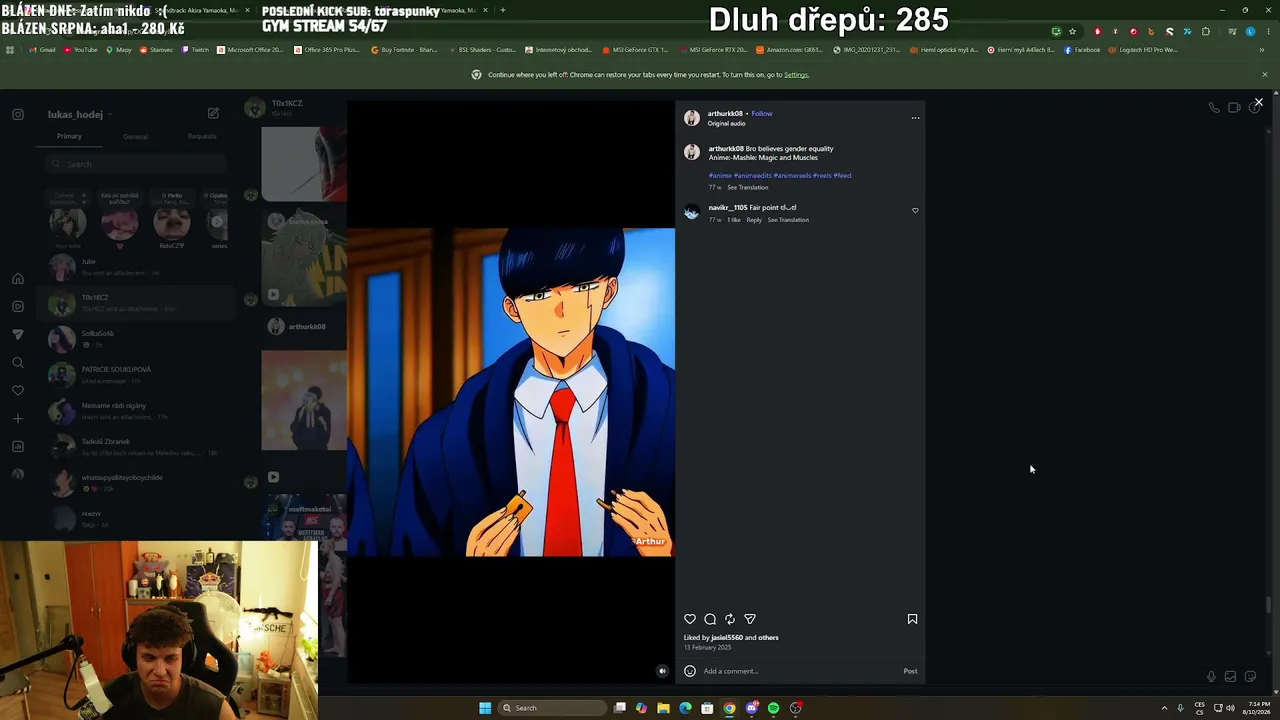Go to Instagram Home in sidebar
Image resolution: width=1280 pixels, height=720 pixels.
click(x=18, y=279)
